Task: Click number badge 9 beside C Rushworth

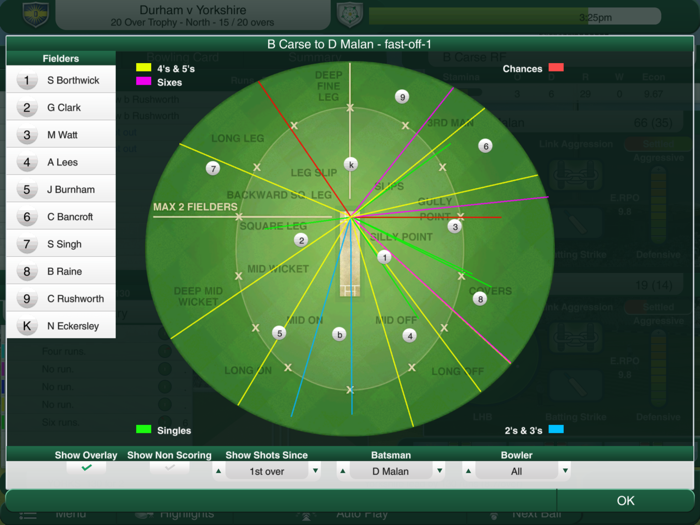Action: pyautogui.click(x=27, y=299)
